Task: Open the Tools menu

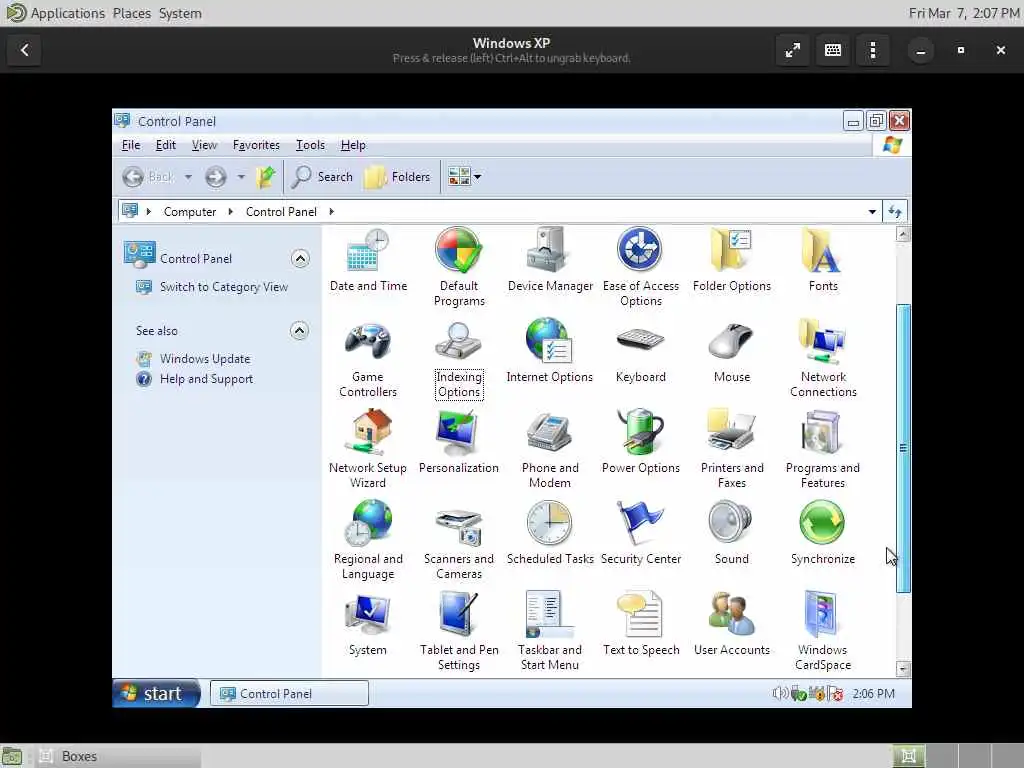Action: coord(310,145)
